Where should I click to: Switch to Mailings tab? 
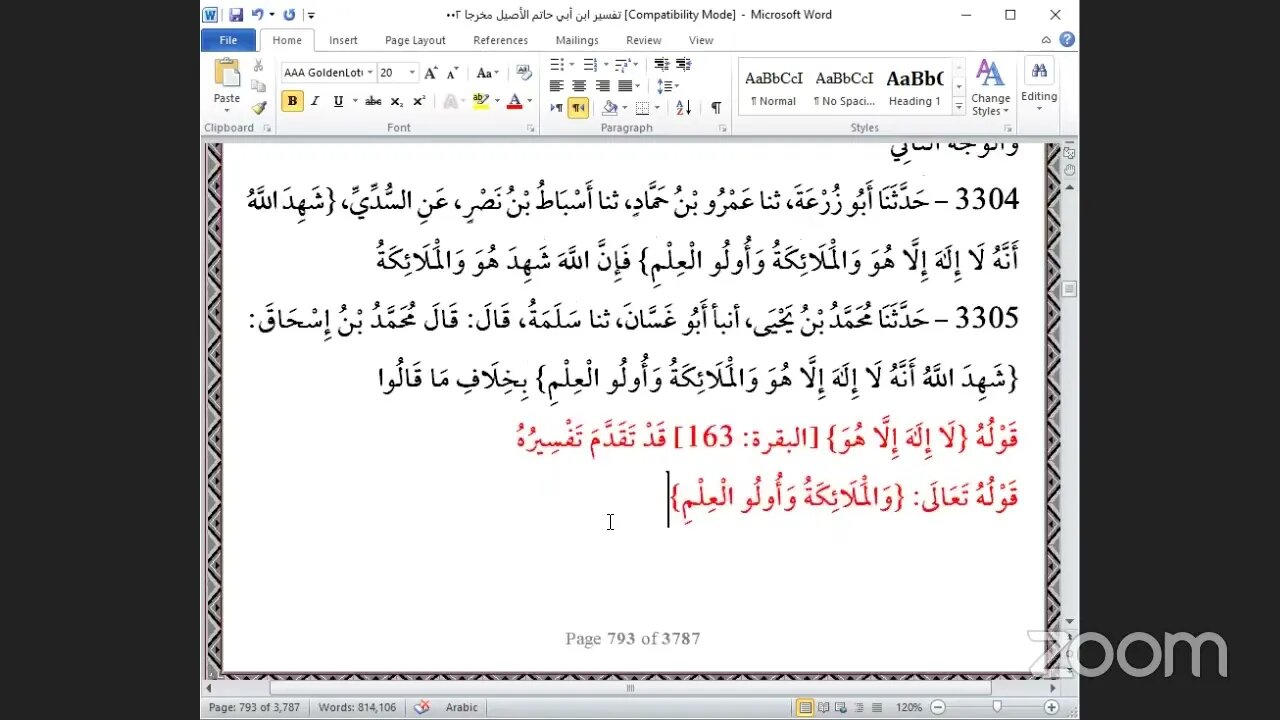pyautogui.click(x=577, y=40)
